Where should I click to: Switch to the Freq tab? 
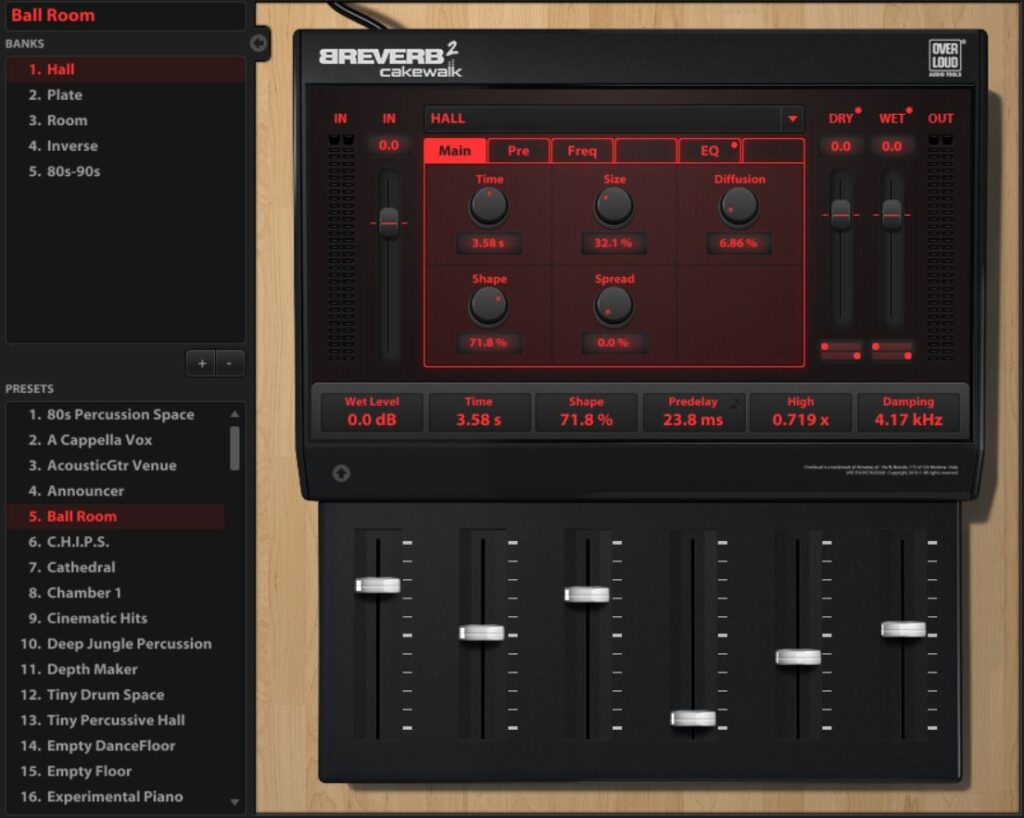coord(582,151)
